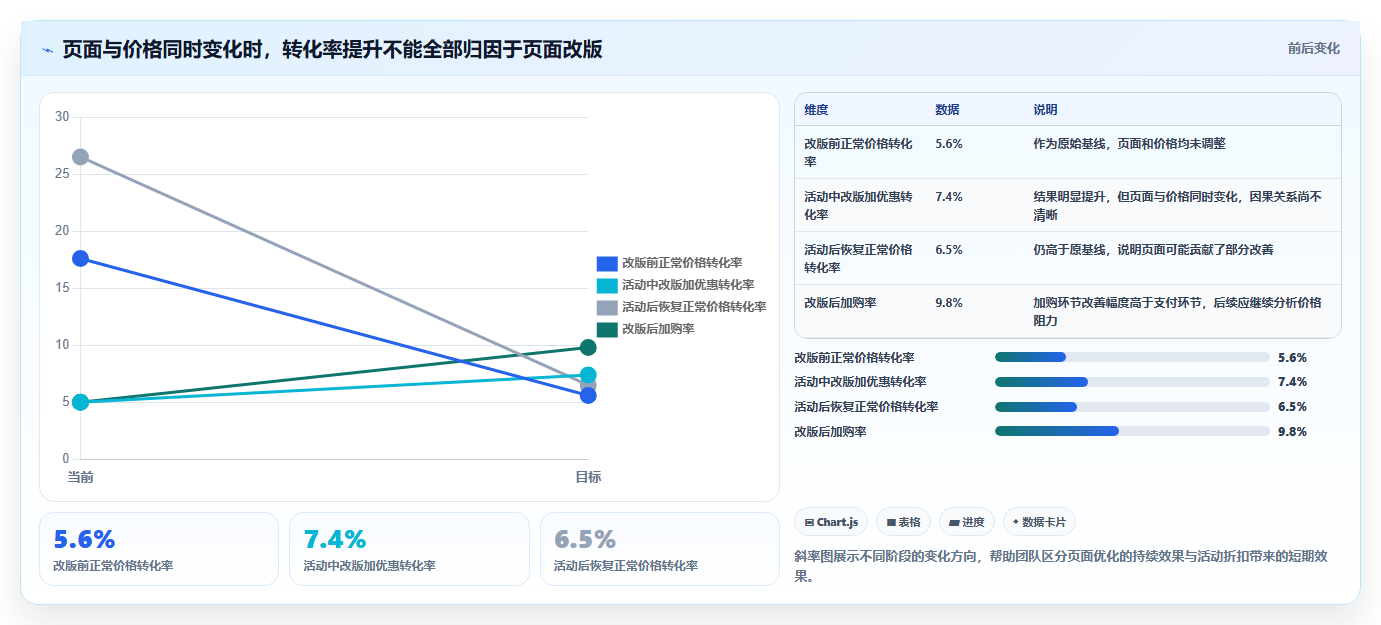The width and height of the screenshot is (1381, 625).
Task: Toggle 活动中改版加优惠转化率 legend cyan swatch
Action: pos(607,286)
